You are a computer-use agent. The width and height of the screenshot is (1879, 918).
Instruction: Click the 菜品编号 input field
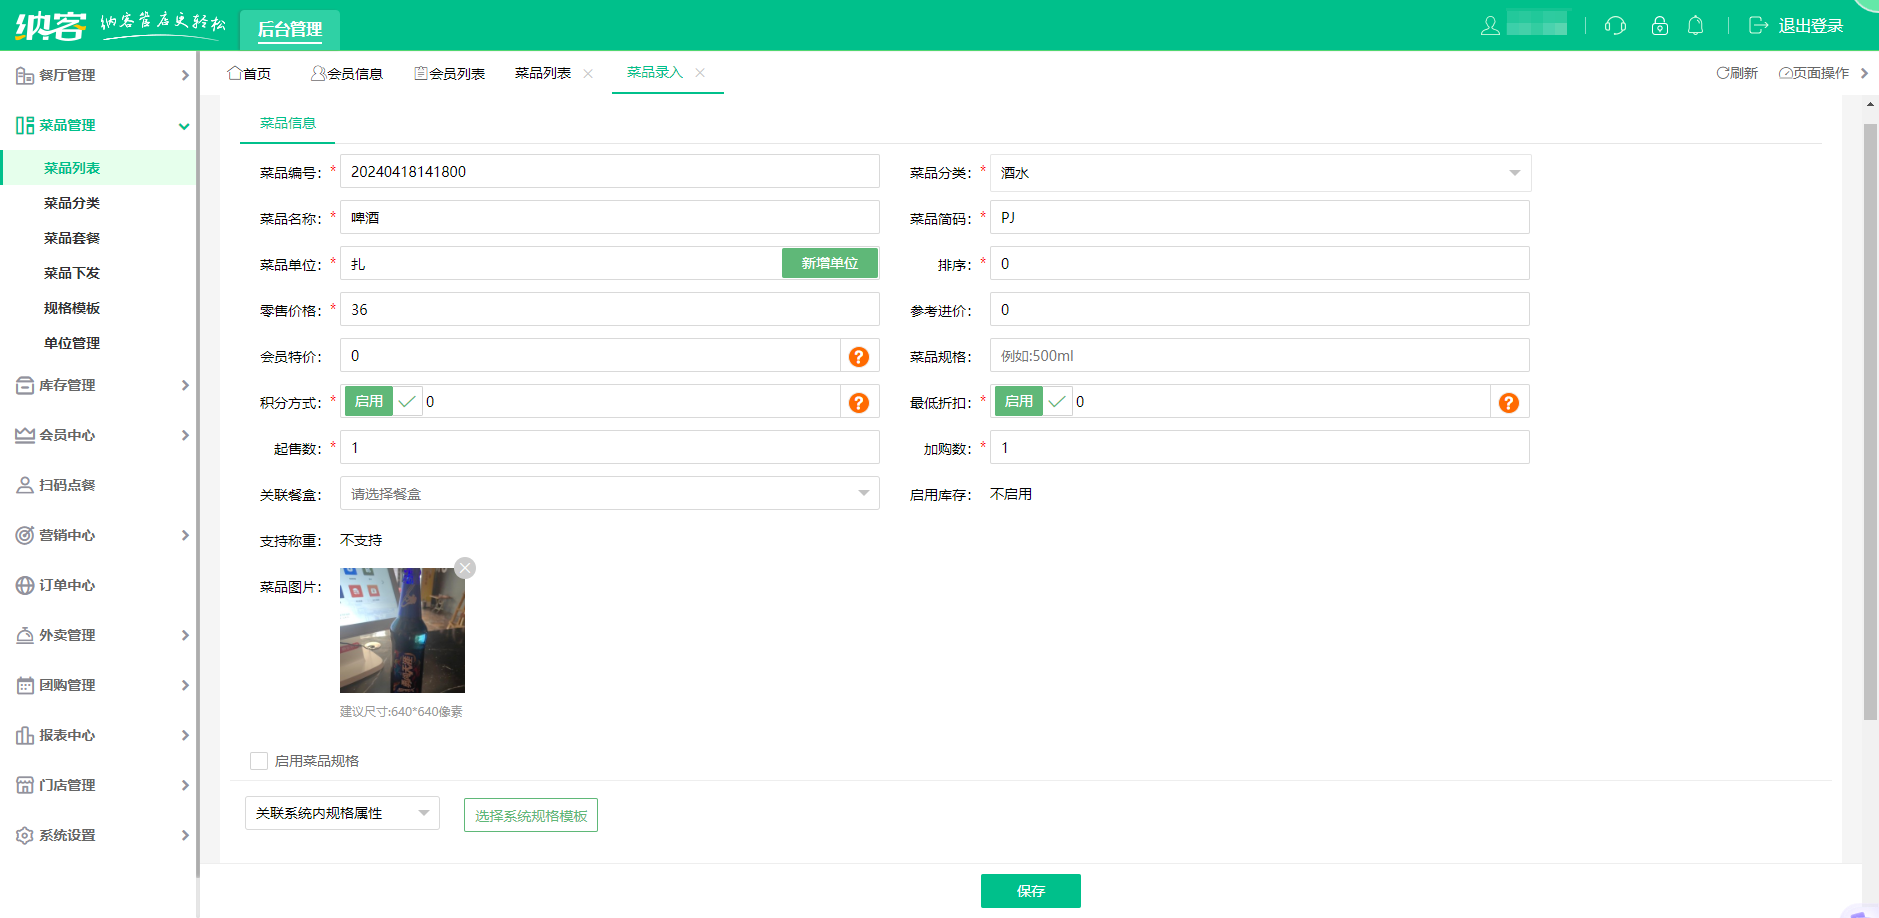coord(610,171)
